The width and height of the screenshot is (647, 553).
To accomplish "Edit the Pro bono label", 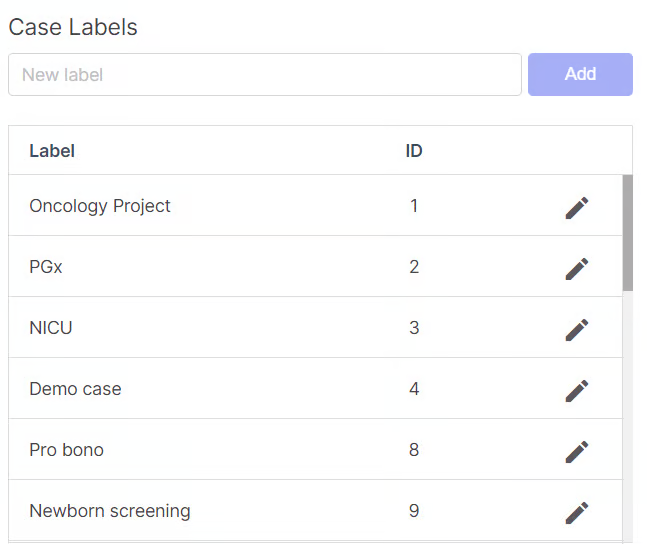I will [x=576, y=451].
